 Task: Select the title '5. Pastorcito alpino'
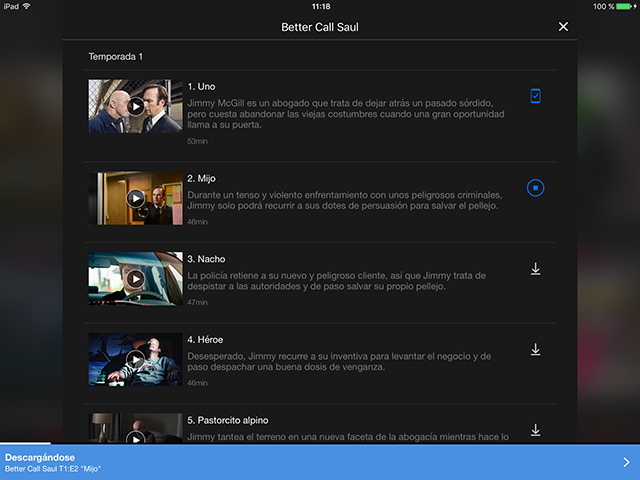click(x=228, y=420)
